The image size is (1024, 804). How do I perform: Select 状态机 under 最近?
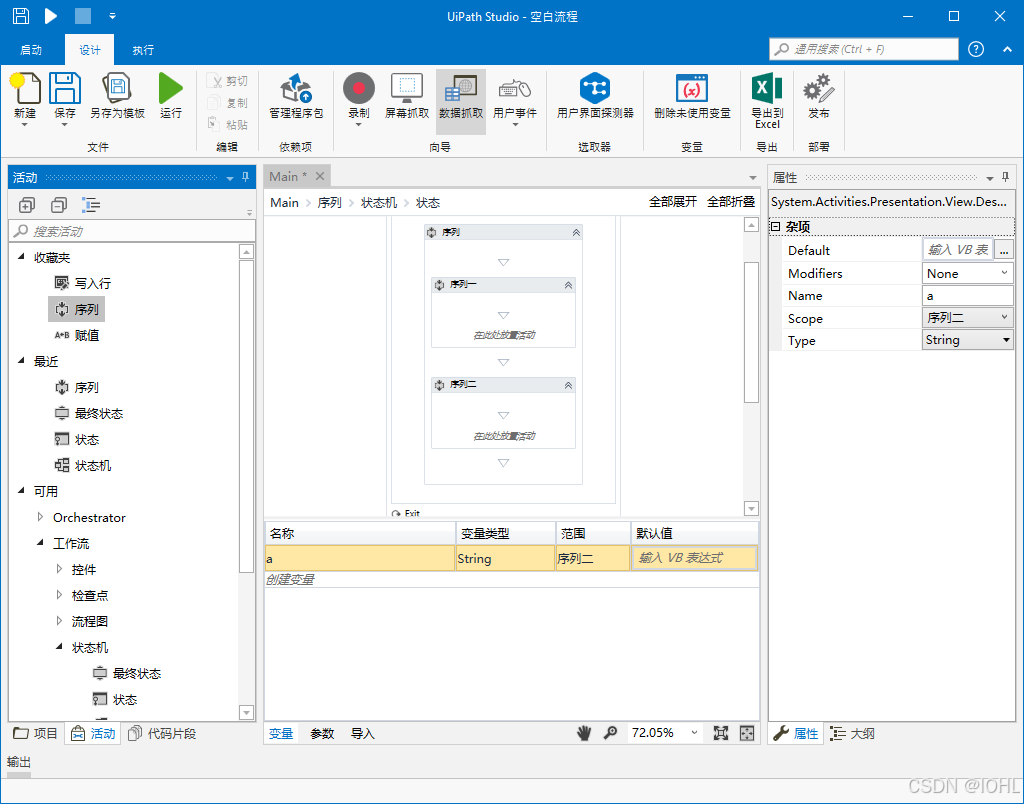tap(83, 465)
